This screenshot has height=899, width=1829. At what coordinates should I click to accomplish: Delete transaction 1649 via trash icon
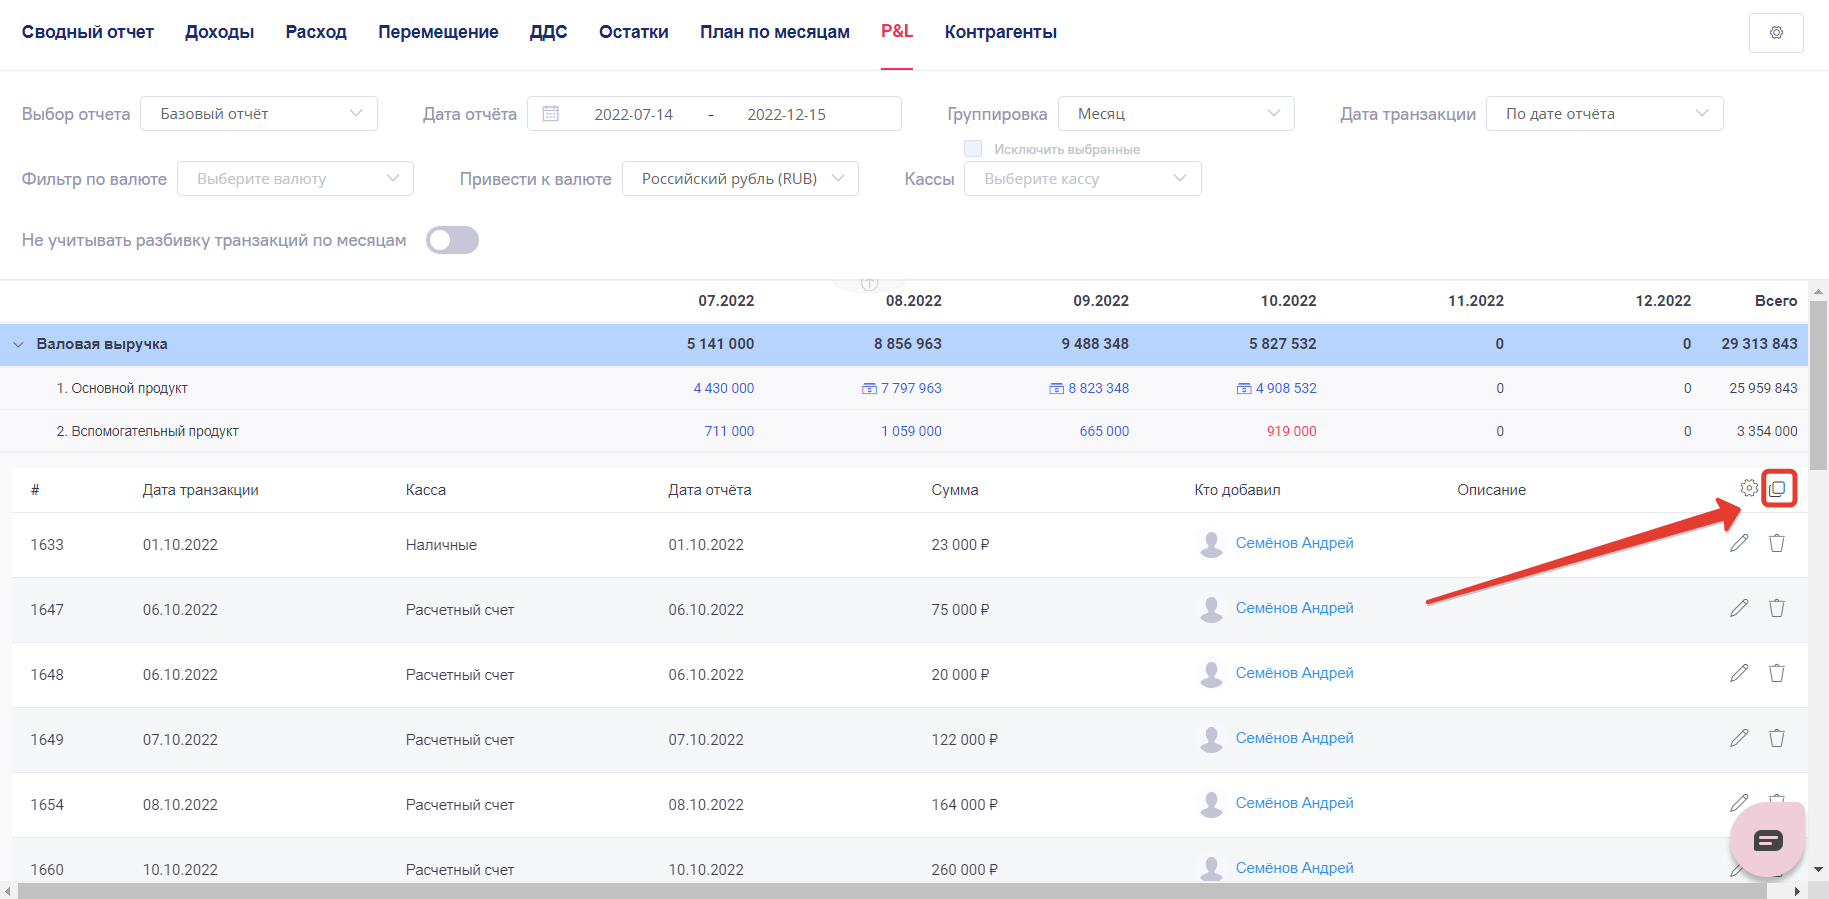click(x=1776, y=738)
